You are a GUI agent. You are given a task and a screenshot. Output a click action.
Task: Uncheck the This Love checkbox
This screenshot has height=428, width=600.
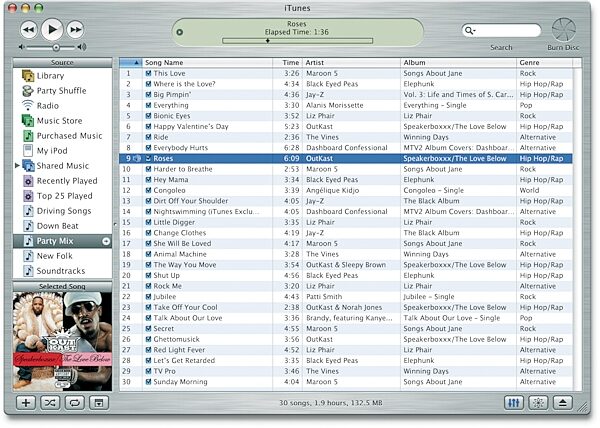click(x=148, y=73)
